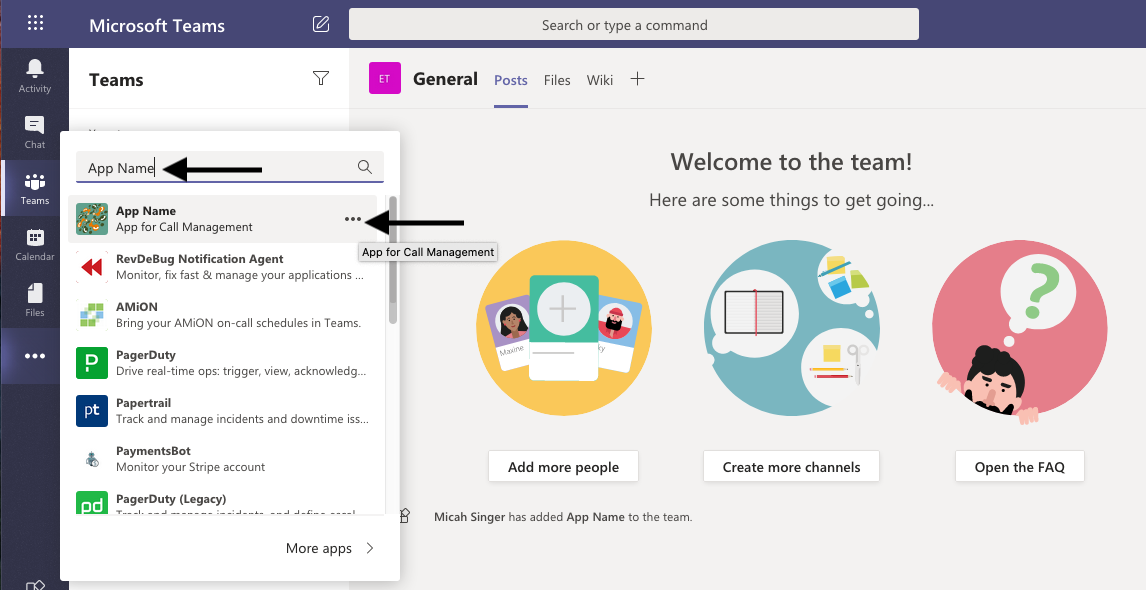Image resolution: width=1146 pixels, height=590 pixels.
Task: Select the App Name result title
Action: pyautogui.click(x=145, y=211)
